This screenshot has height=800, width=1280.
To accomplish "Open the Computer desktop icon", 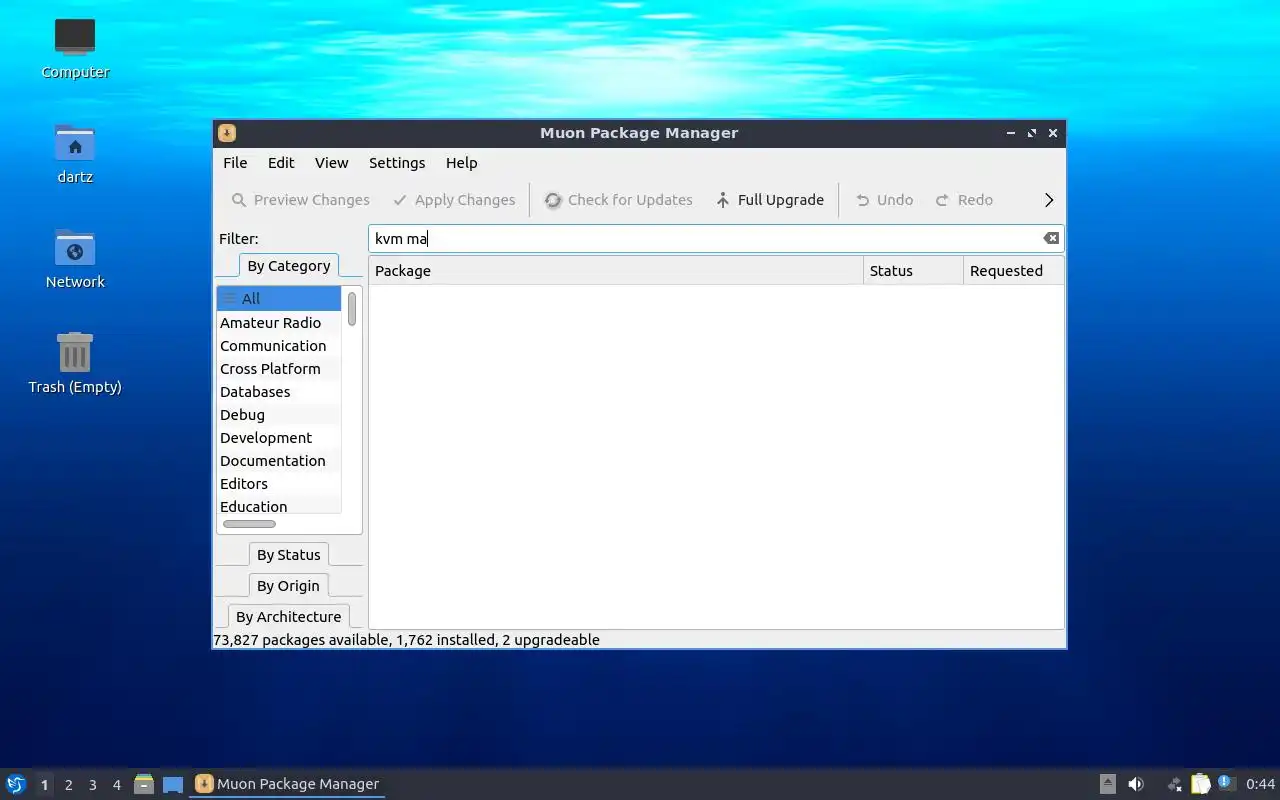I will (x=75, y=48).
